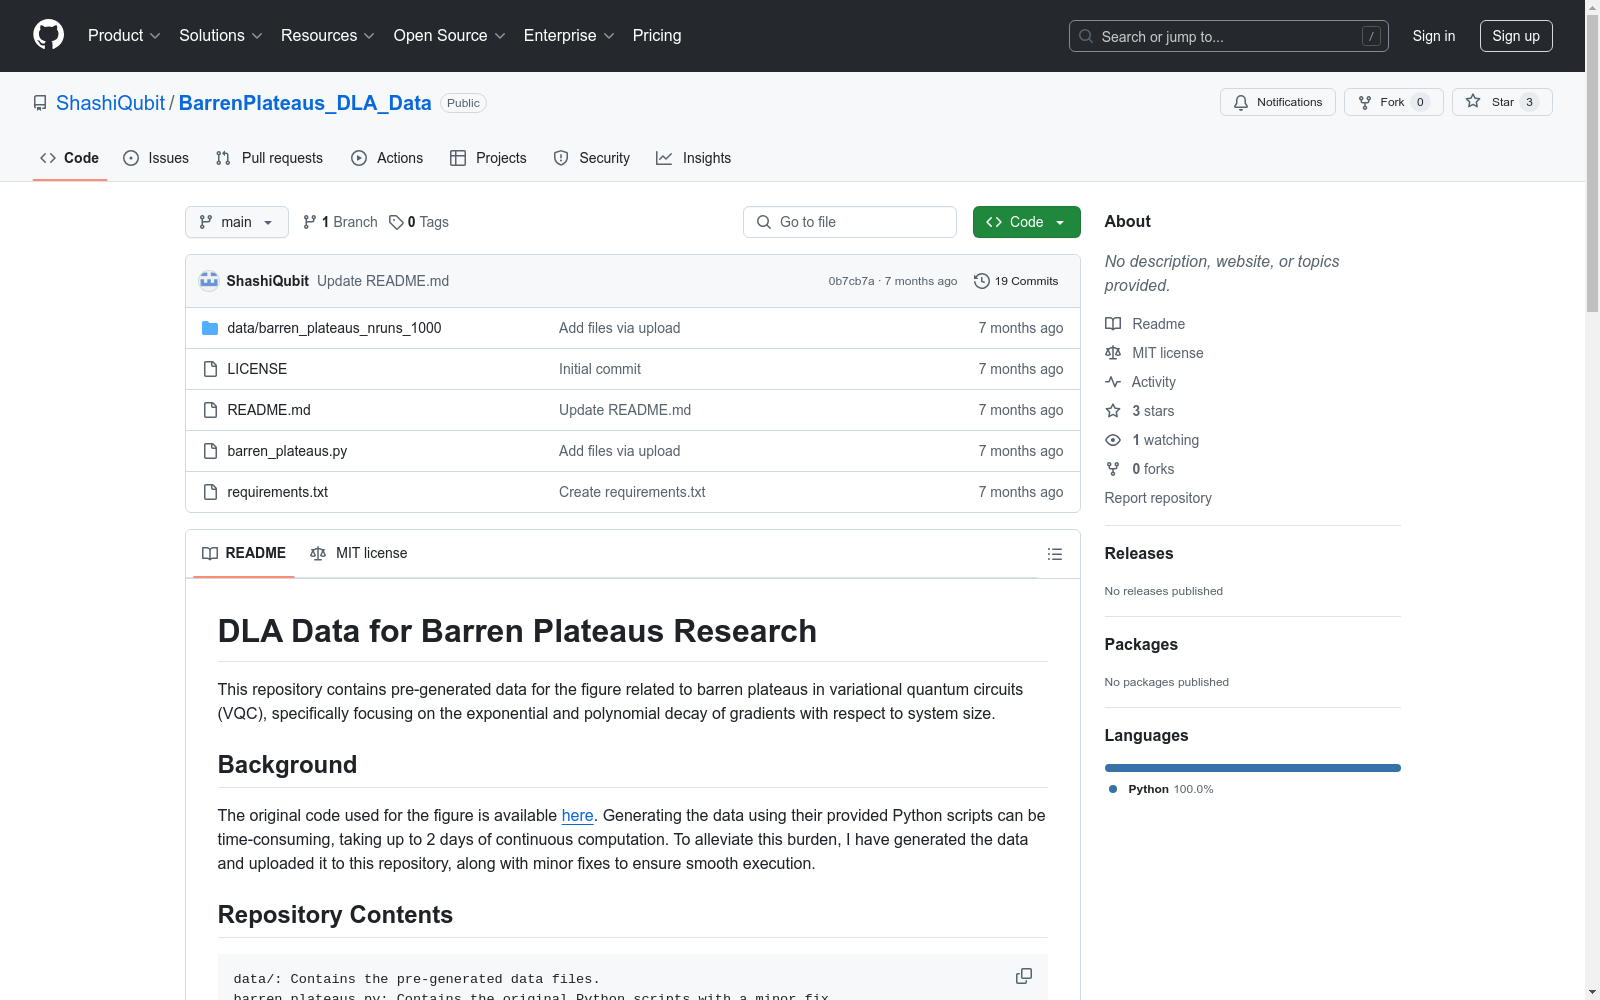Click the file icon next to README.md

[x=210, y=410]
